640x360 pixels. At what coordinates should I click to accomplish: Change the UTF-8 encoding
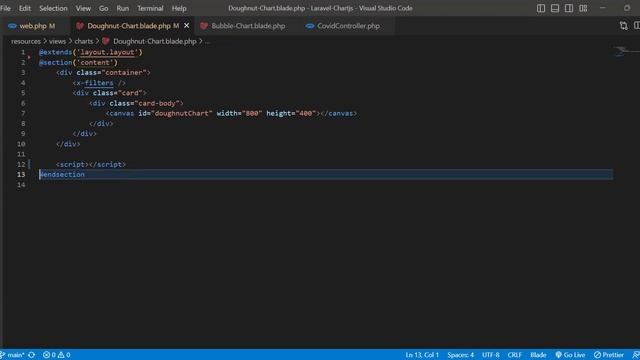pyautogui.click(x=491, y=355)
